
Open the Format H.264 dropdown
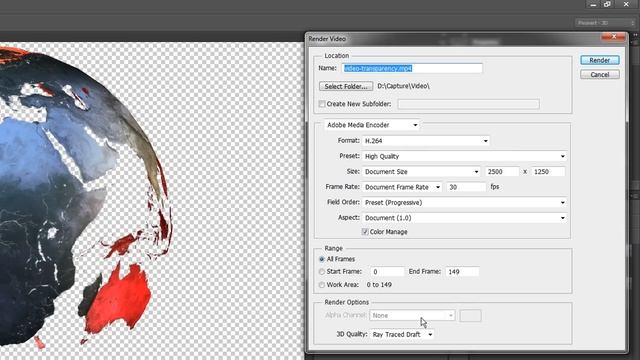[426, 141]
